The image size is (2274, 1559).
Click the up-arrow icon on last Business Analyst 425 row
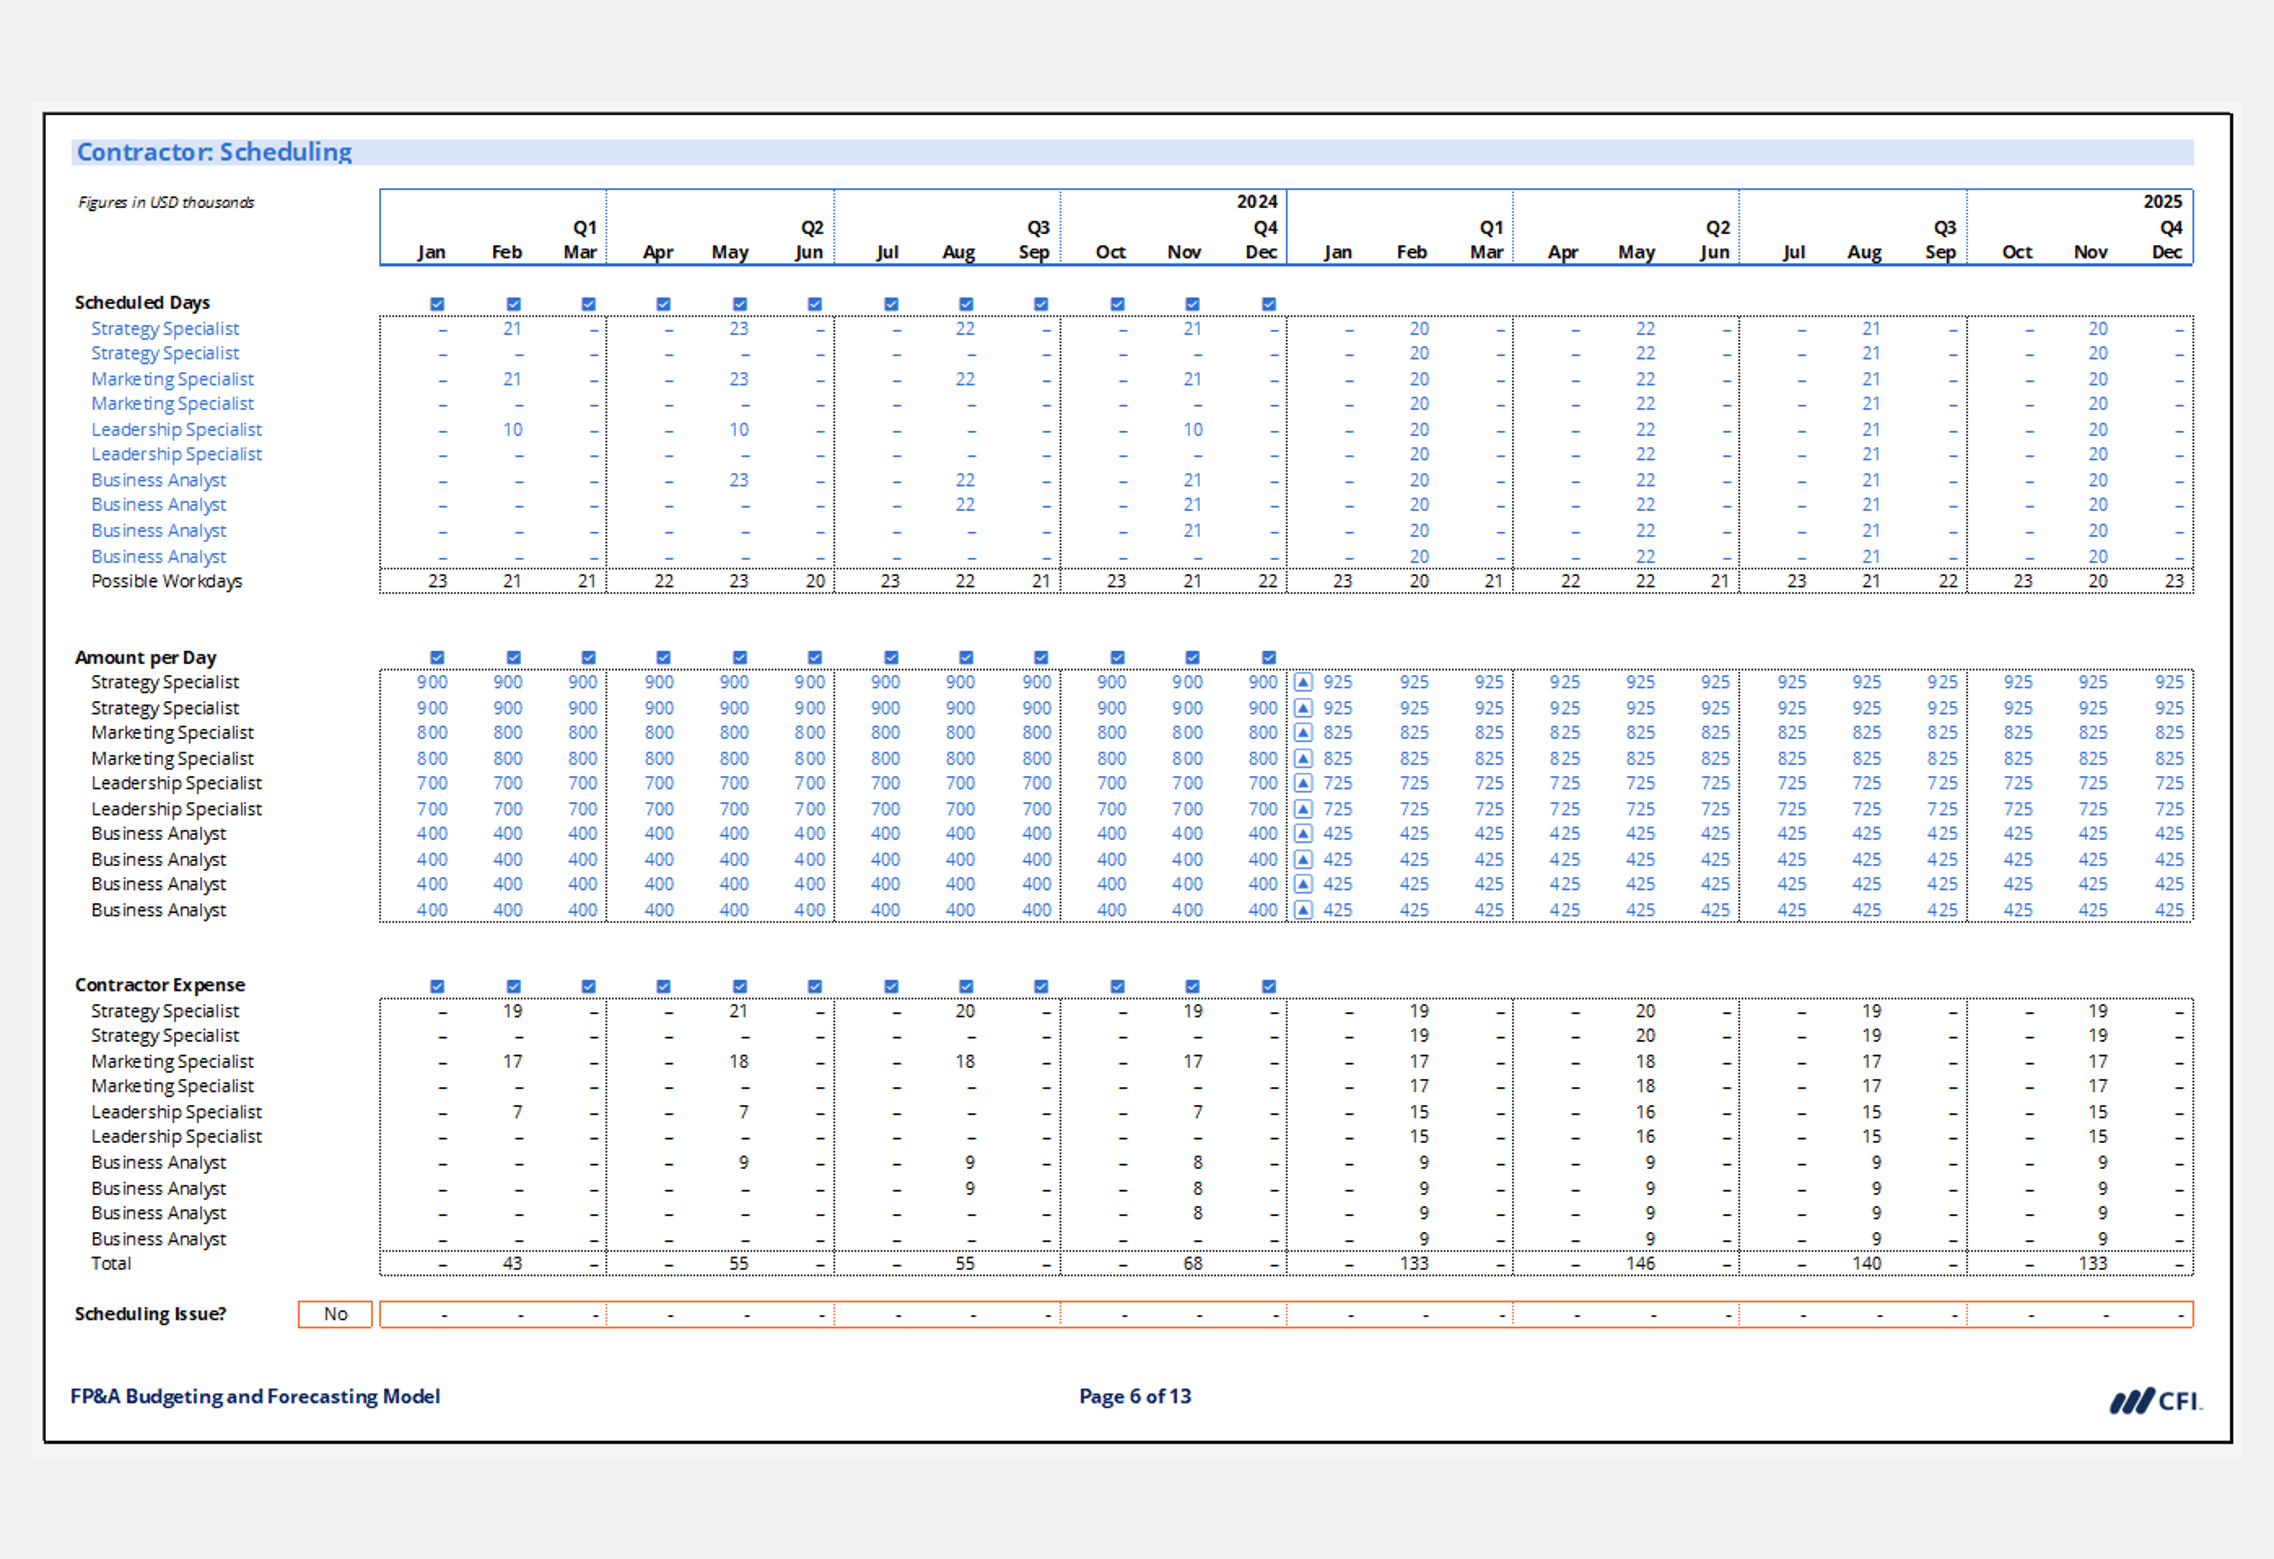click(x=1303, y=910)
